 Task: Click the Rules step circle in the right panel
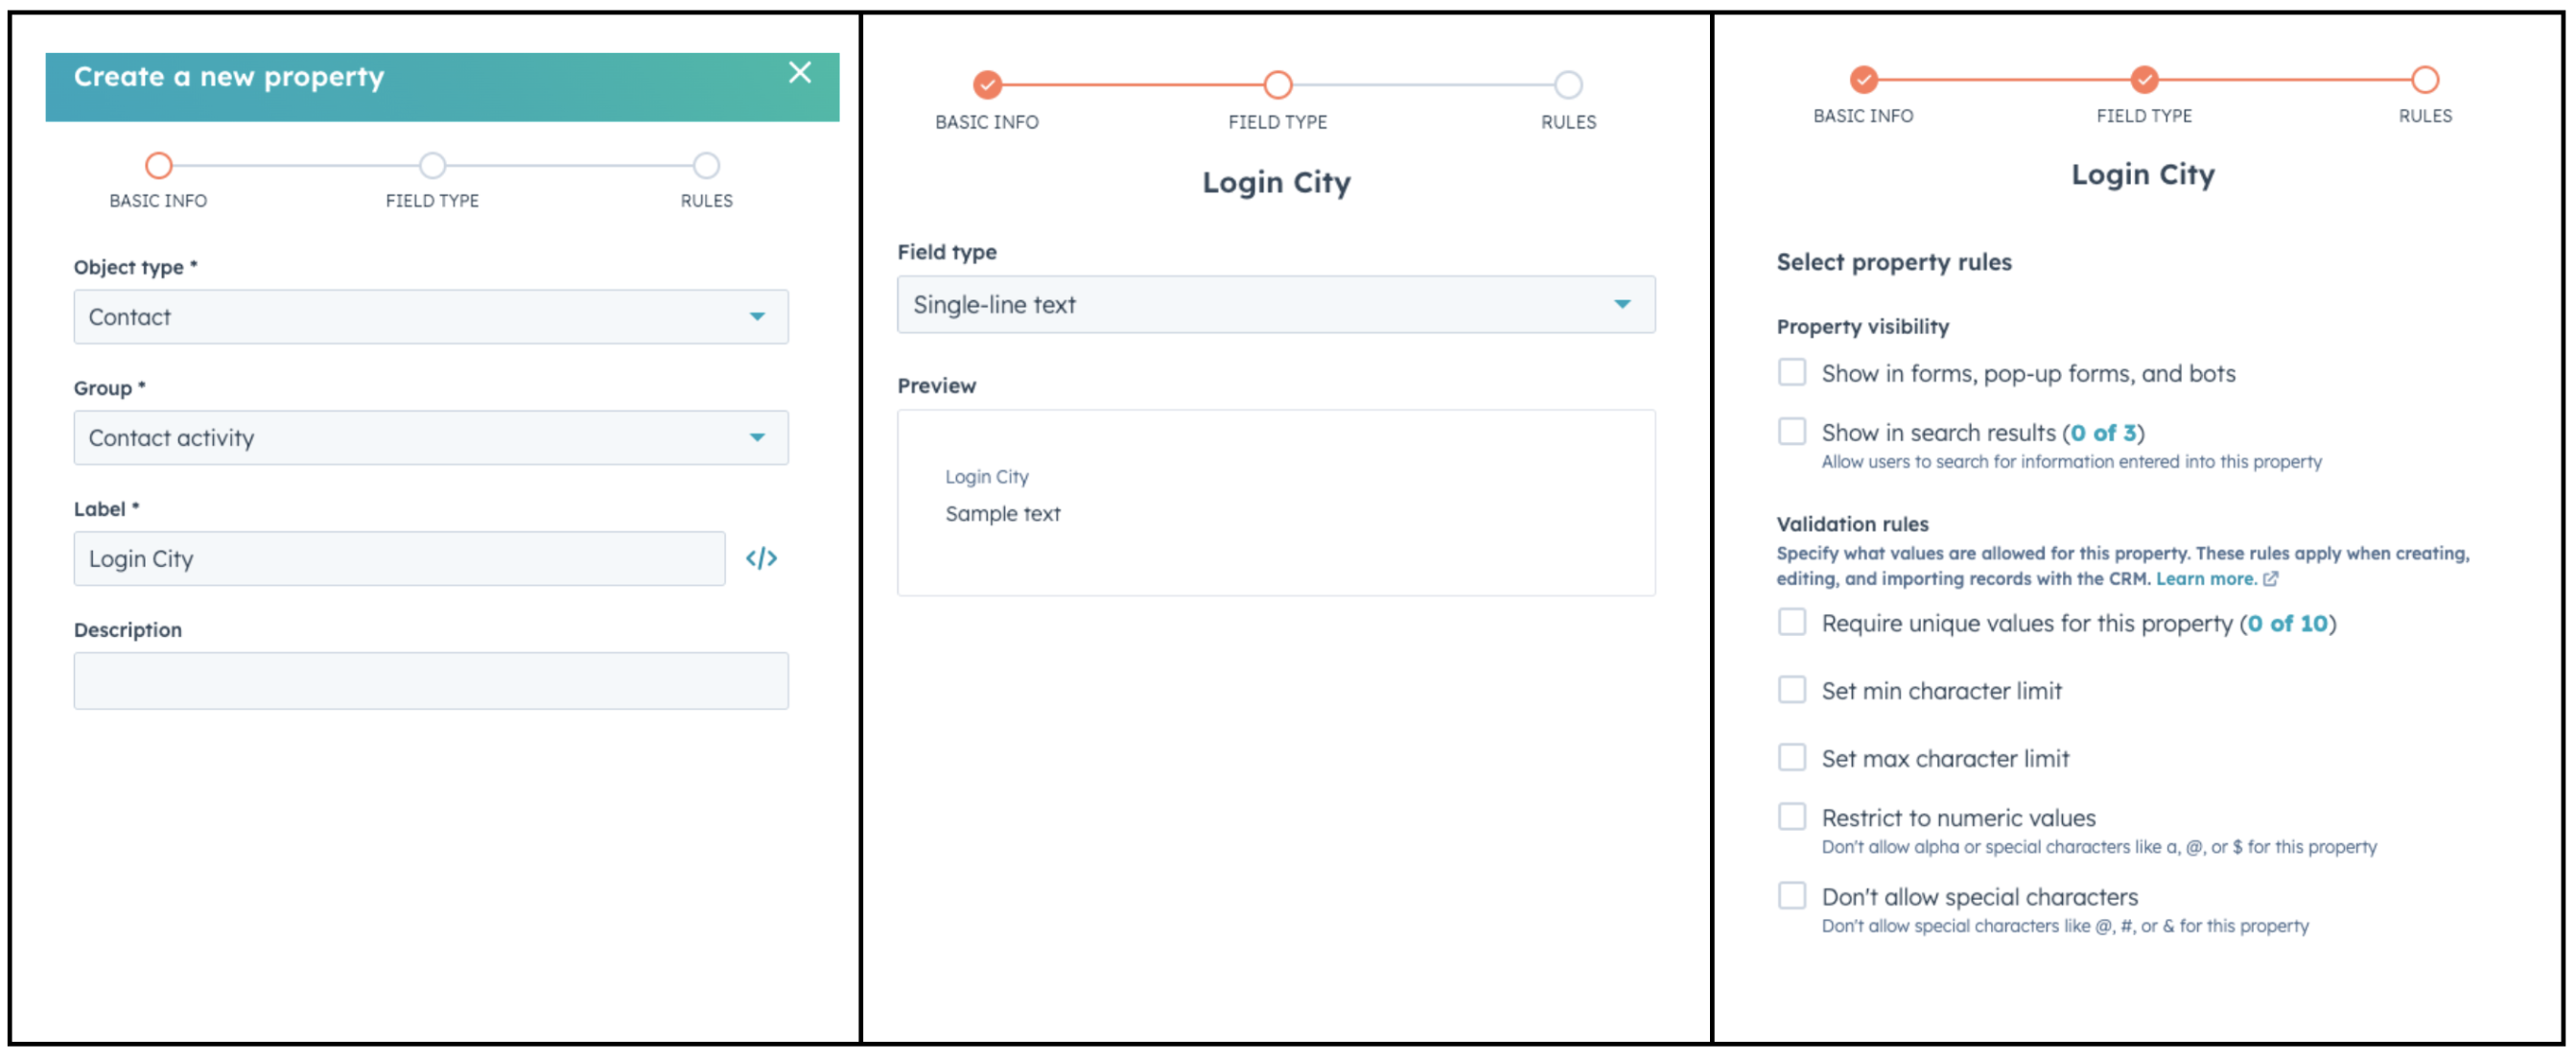click(2424, 79)
